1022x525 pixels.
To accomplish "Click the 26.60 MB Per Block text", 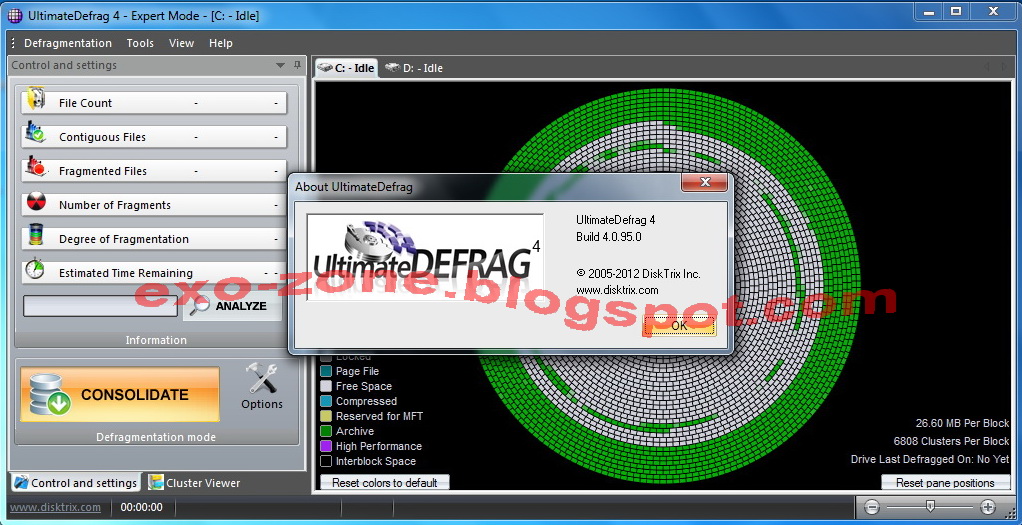I will click(x=962, y=423).
